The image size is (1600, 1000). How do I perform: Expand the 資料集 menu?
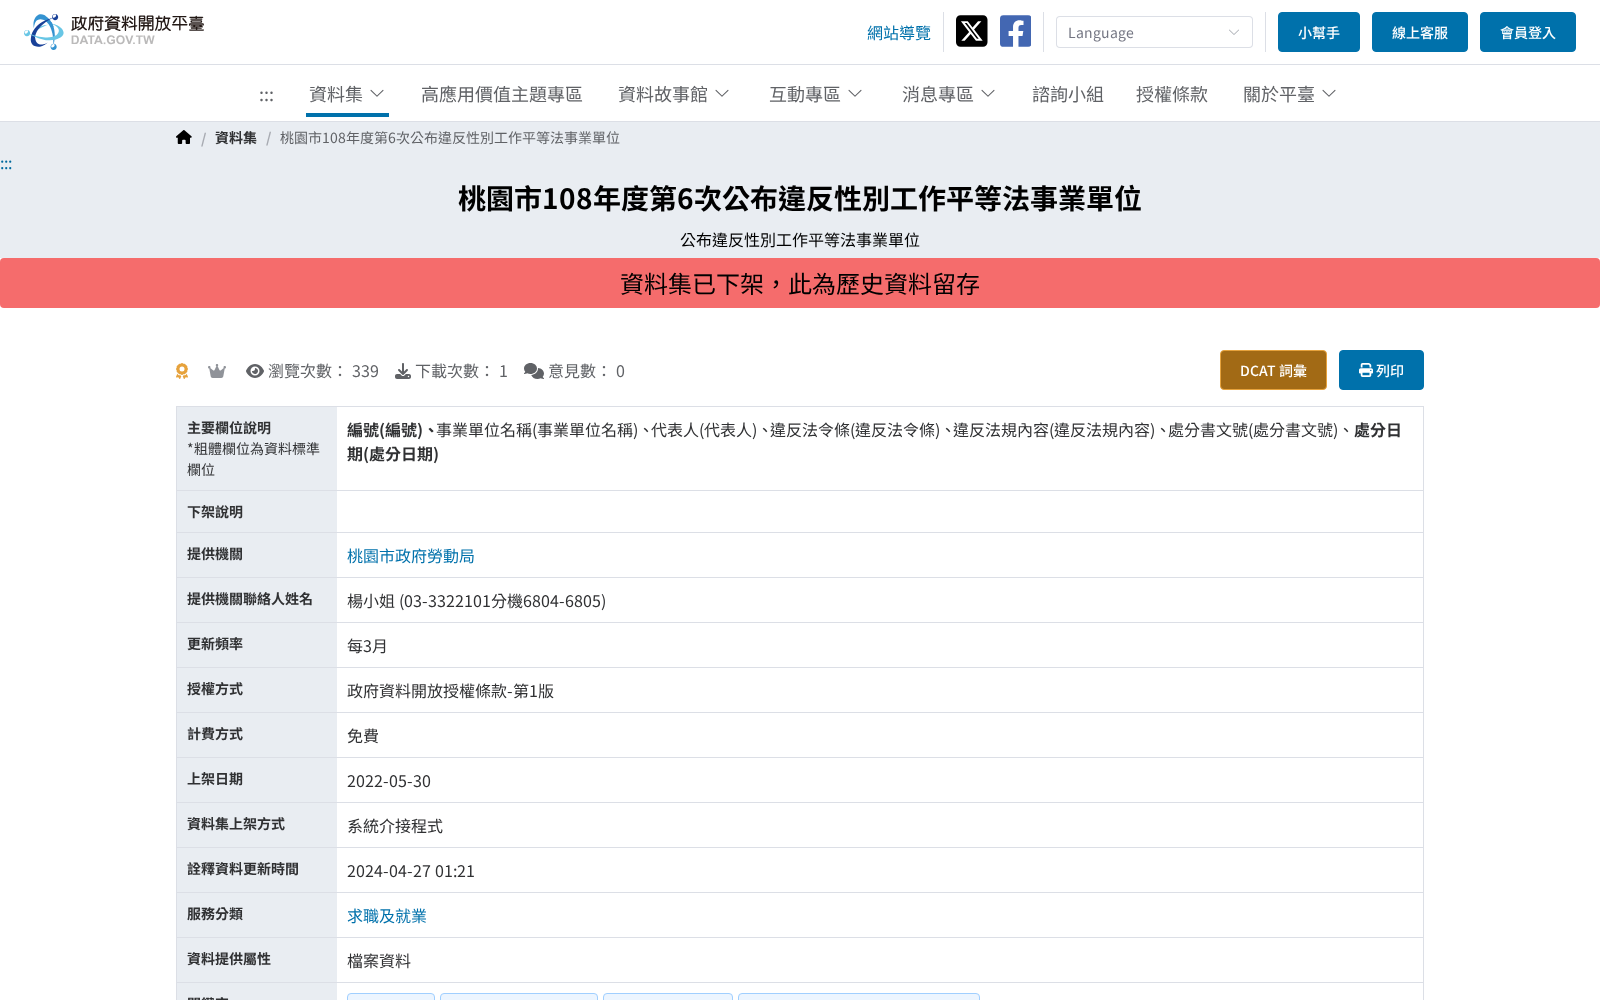[x=347, y=94]
